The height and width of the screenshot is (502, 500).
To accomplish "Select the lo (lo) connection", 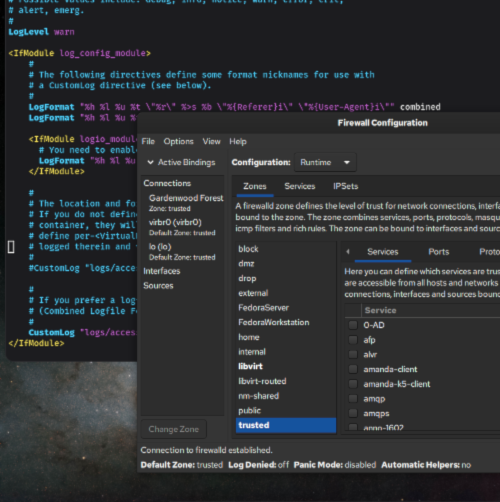I will (x=182, y=252).
